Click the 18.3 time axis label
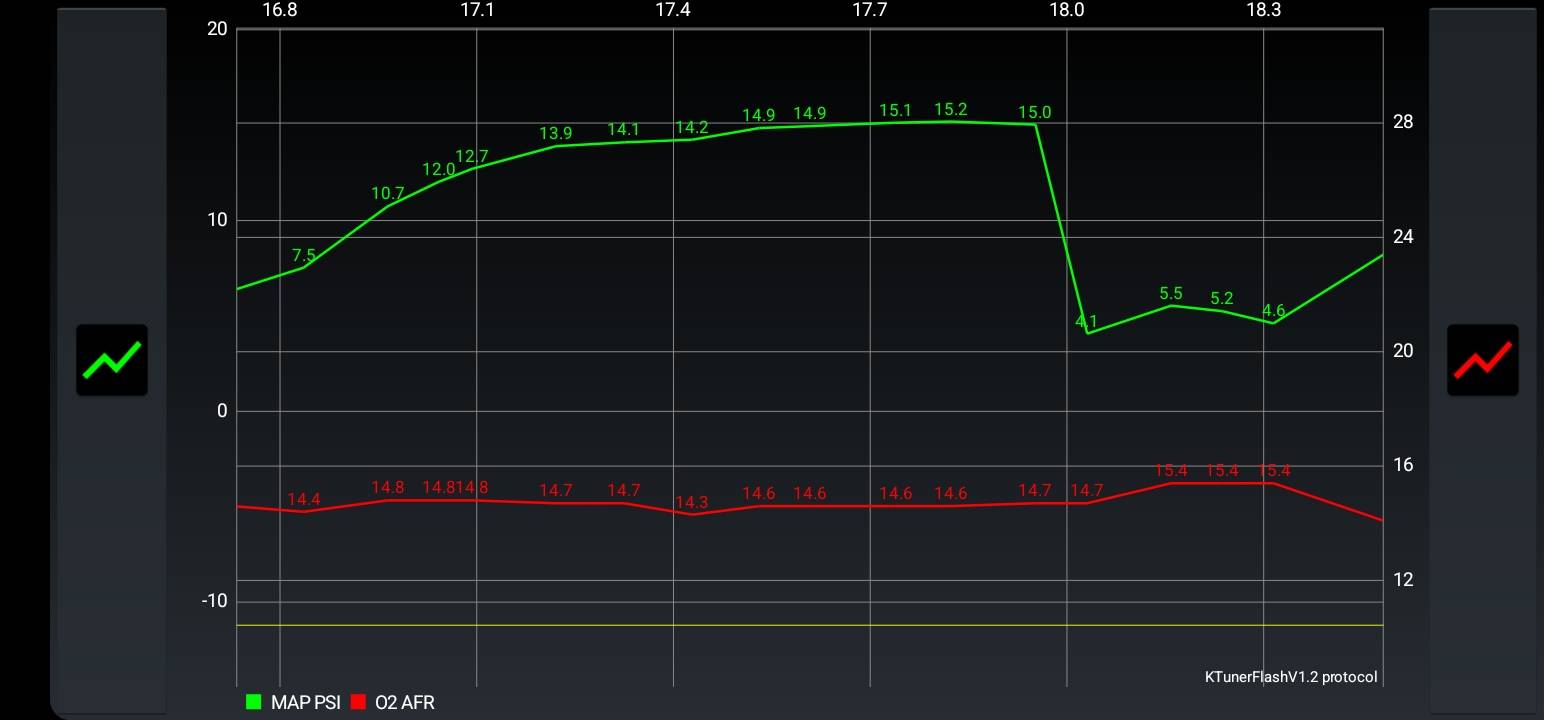Screen dimensions: 1544x720 tap(1263, 10)
